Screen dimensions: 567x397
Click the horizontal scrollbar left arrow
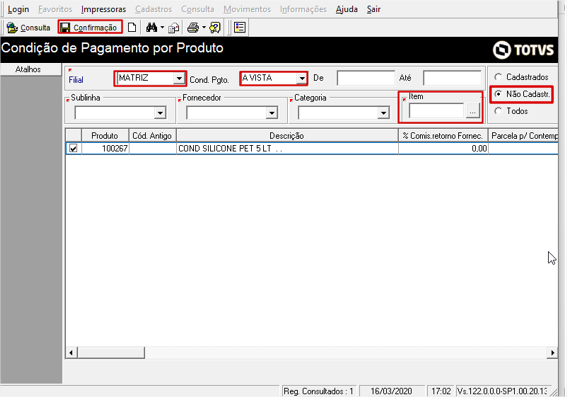[x=71, y=353]
